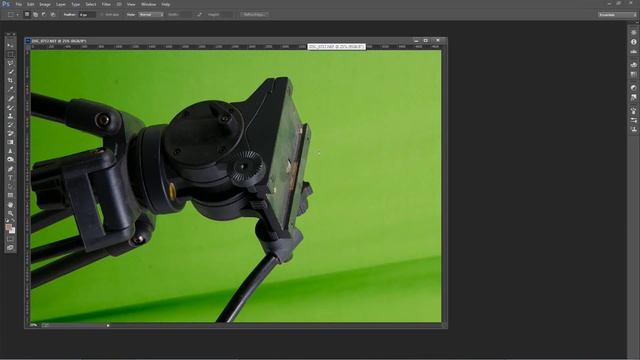Enable Add to selection mode
This screenshot has height=360, width=640.
point(36,14)
